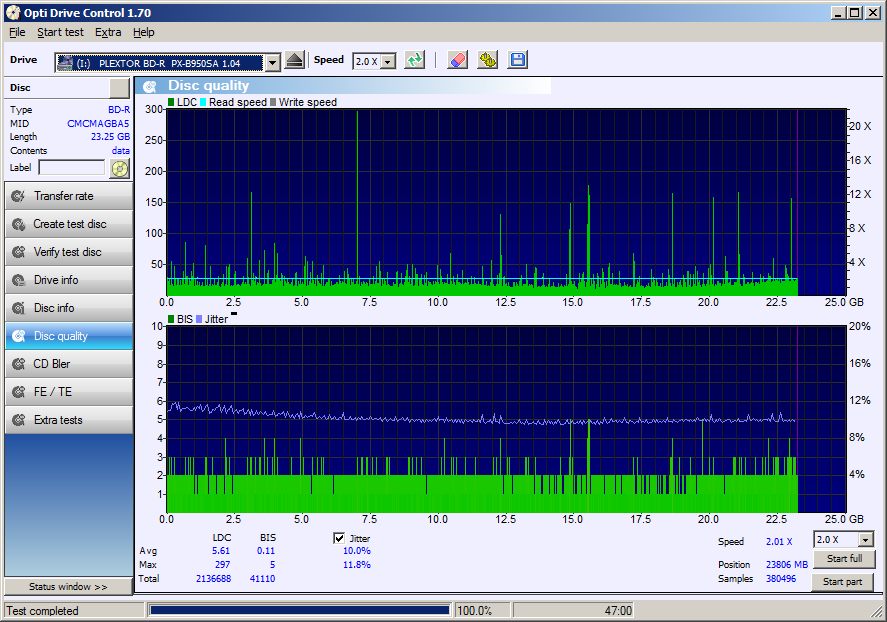Click the gray button beside Disc header

[x=119, y=88]
